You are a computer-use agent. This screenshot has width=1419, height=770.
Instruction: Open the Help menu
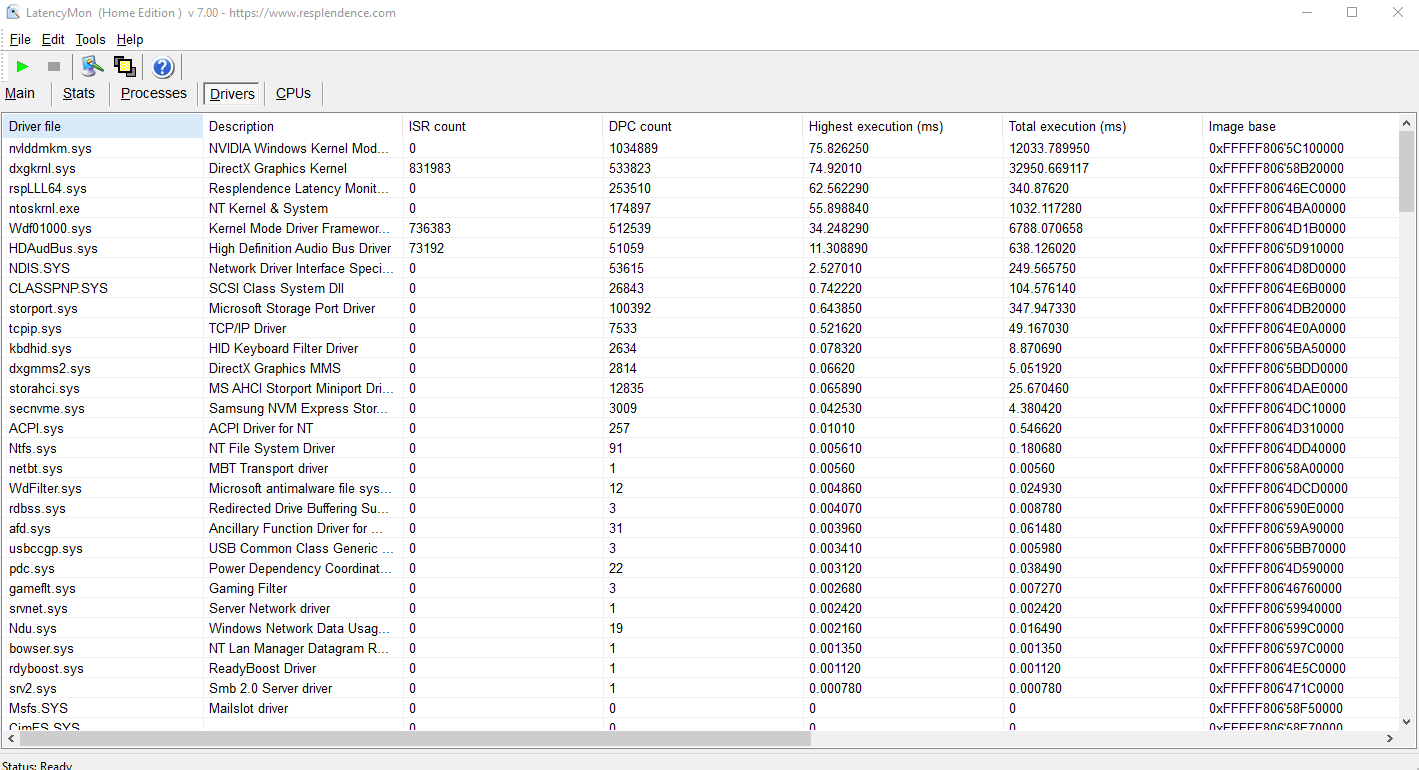coord(130,40)
